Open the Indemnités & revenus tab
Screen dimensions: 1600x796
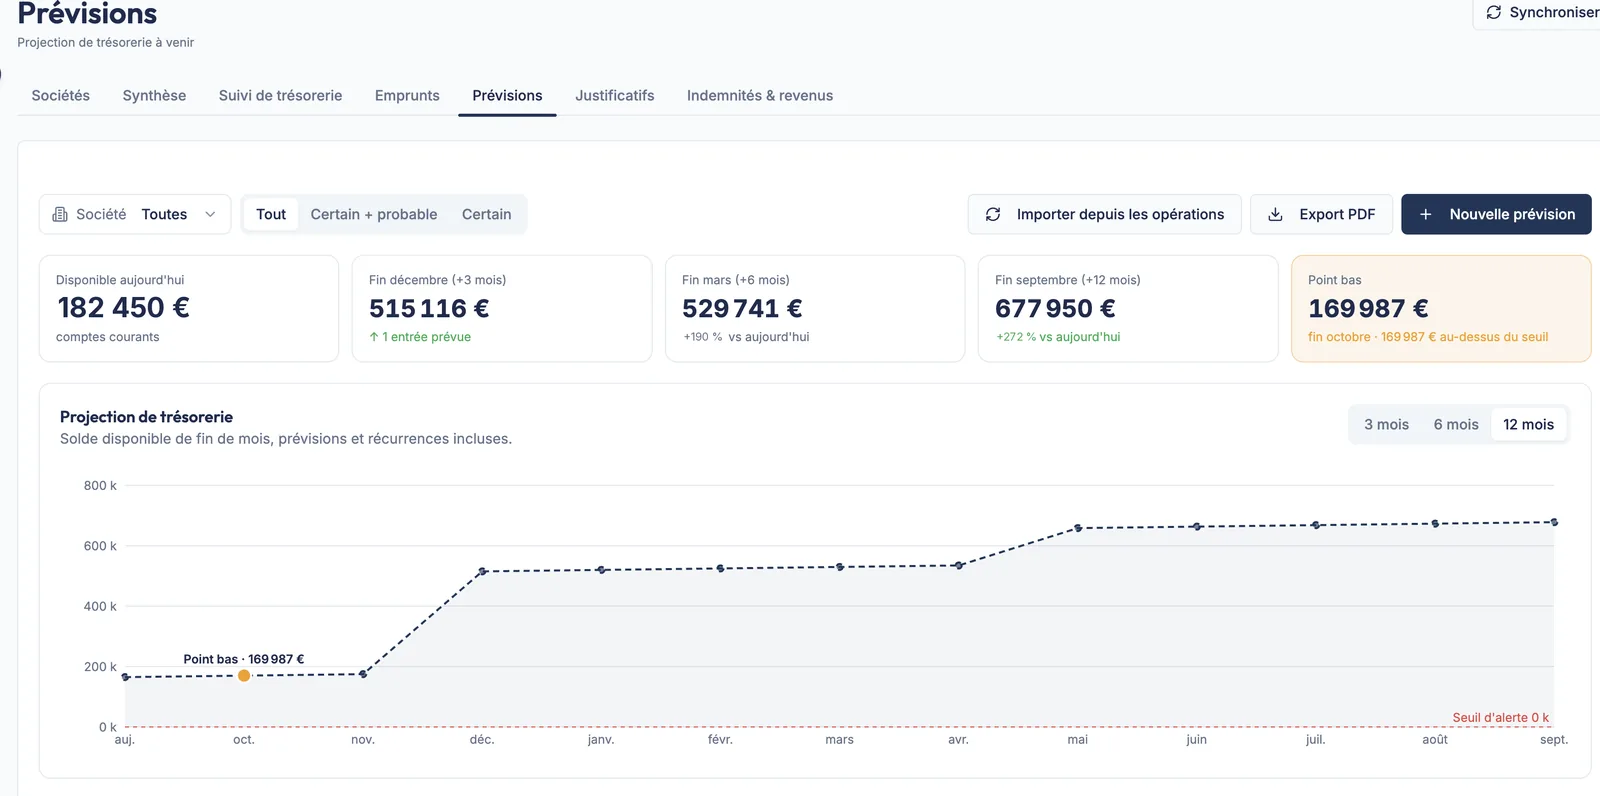[x=760, y=96]
